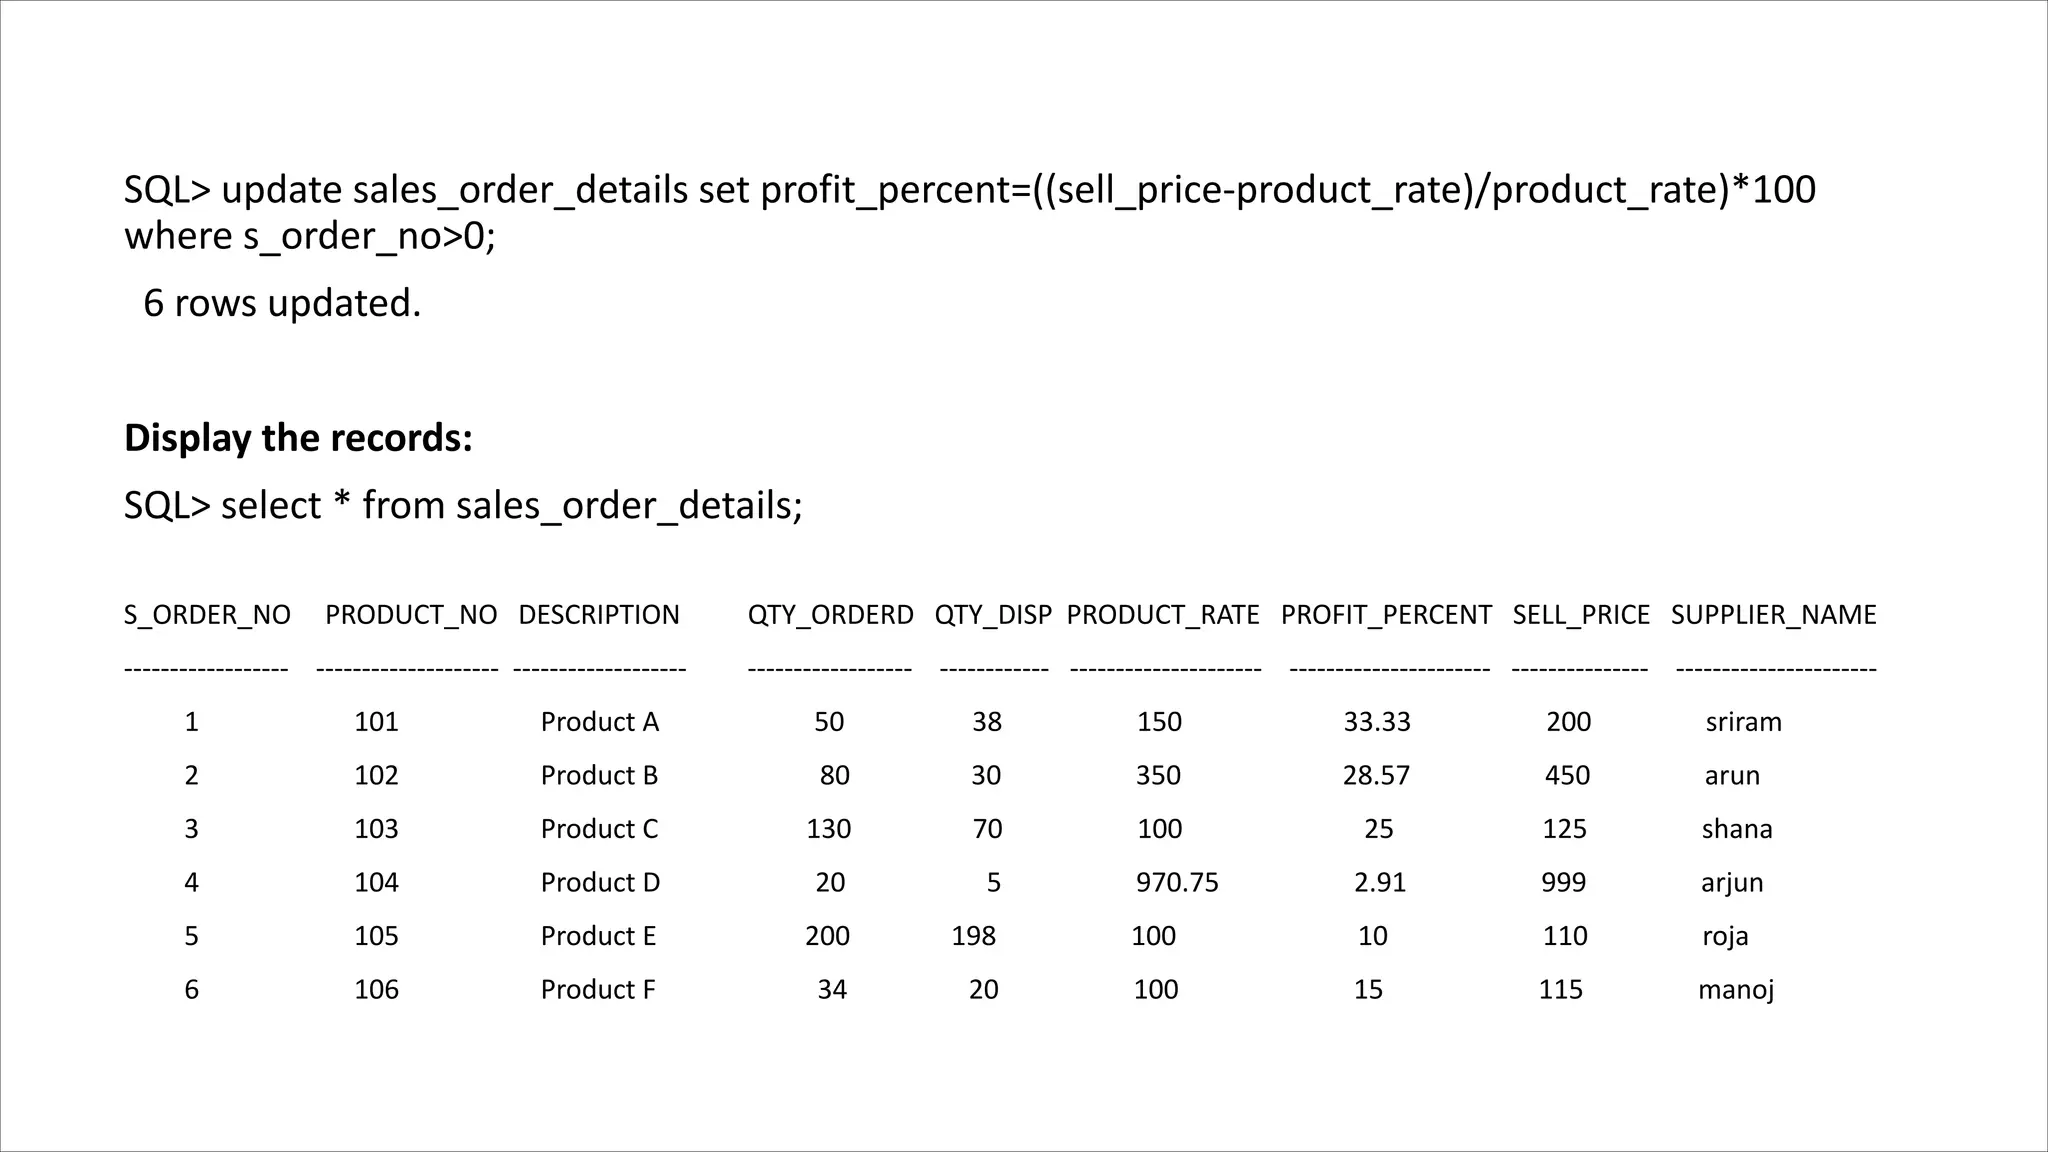Click the SUPPLIER_NAME column header

pyautogui.click(x=1773, y=615)
